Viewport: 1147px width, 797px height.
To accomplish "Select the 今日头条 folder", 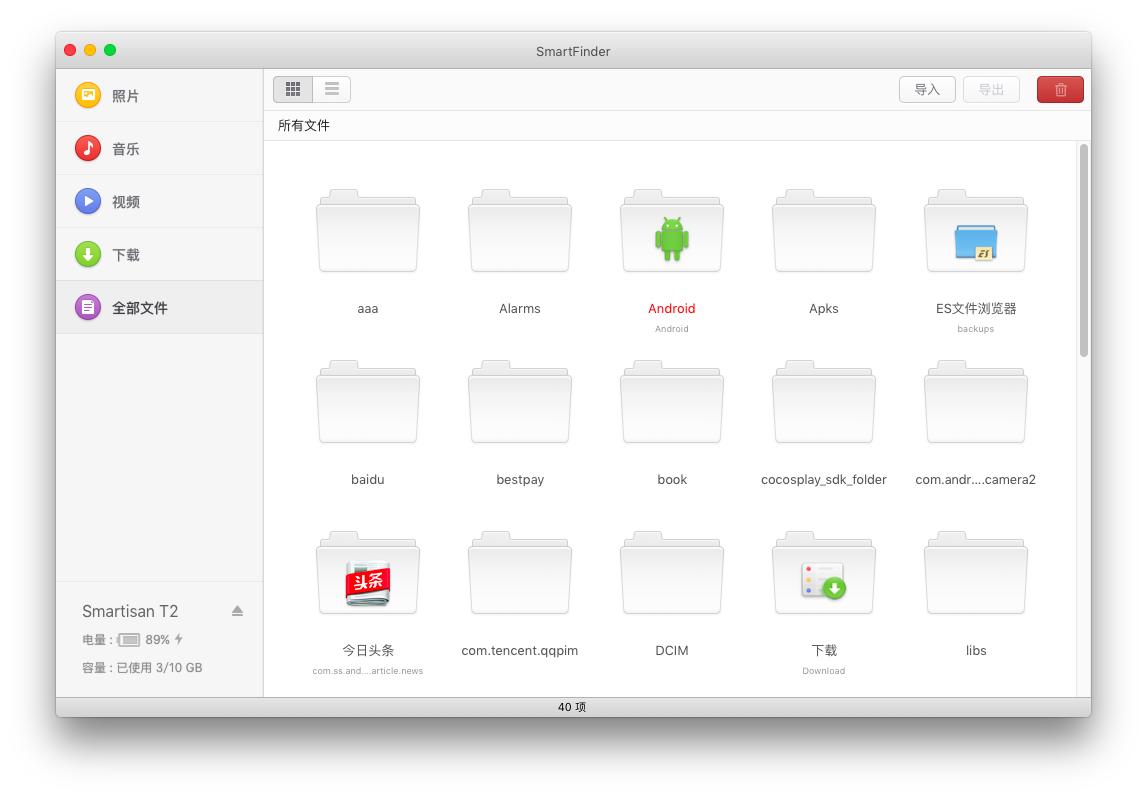I will pyautogui.click(x=368, y=575).
